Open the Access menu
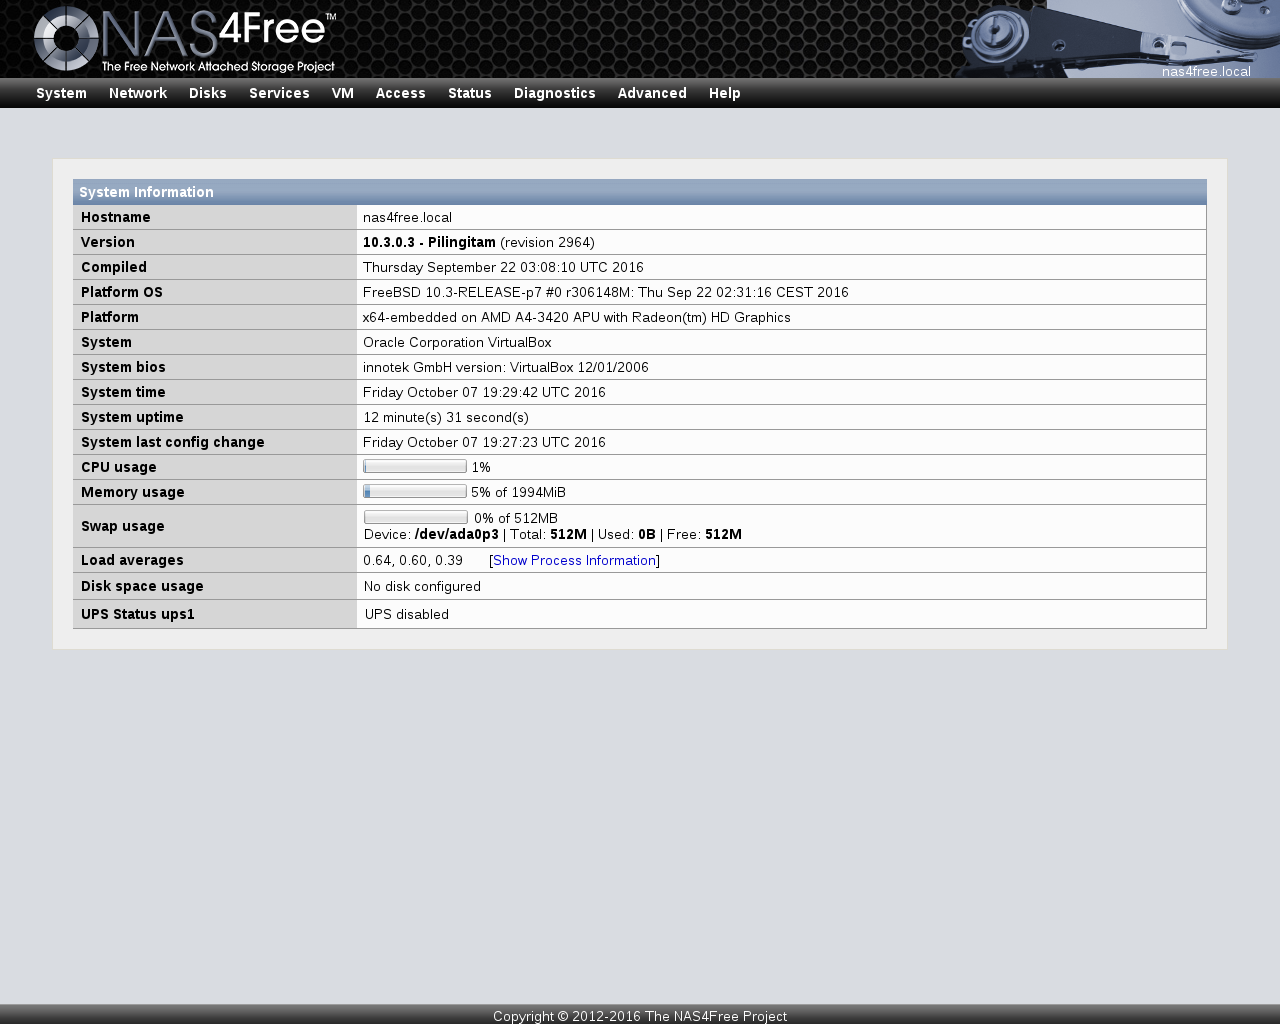 click(x=401, y=93)
